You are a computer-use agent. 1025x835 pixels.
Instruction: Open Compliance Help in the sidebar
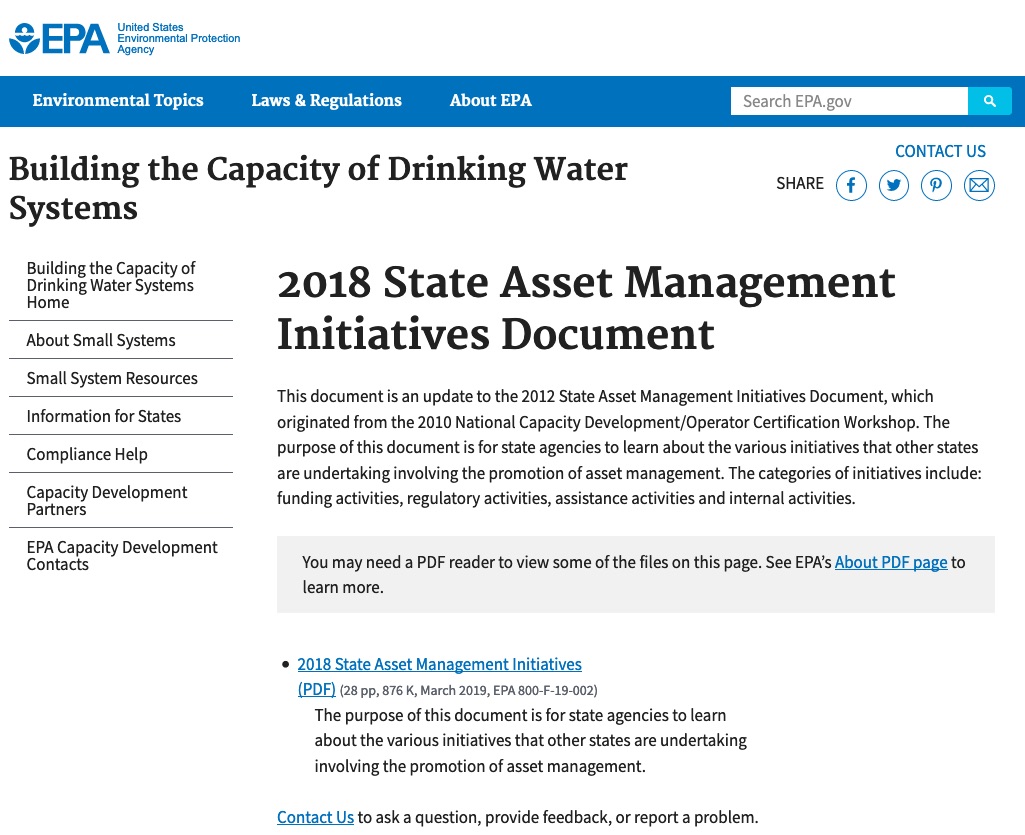click(87, 454)
